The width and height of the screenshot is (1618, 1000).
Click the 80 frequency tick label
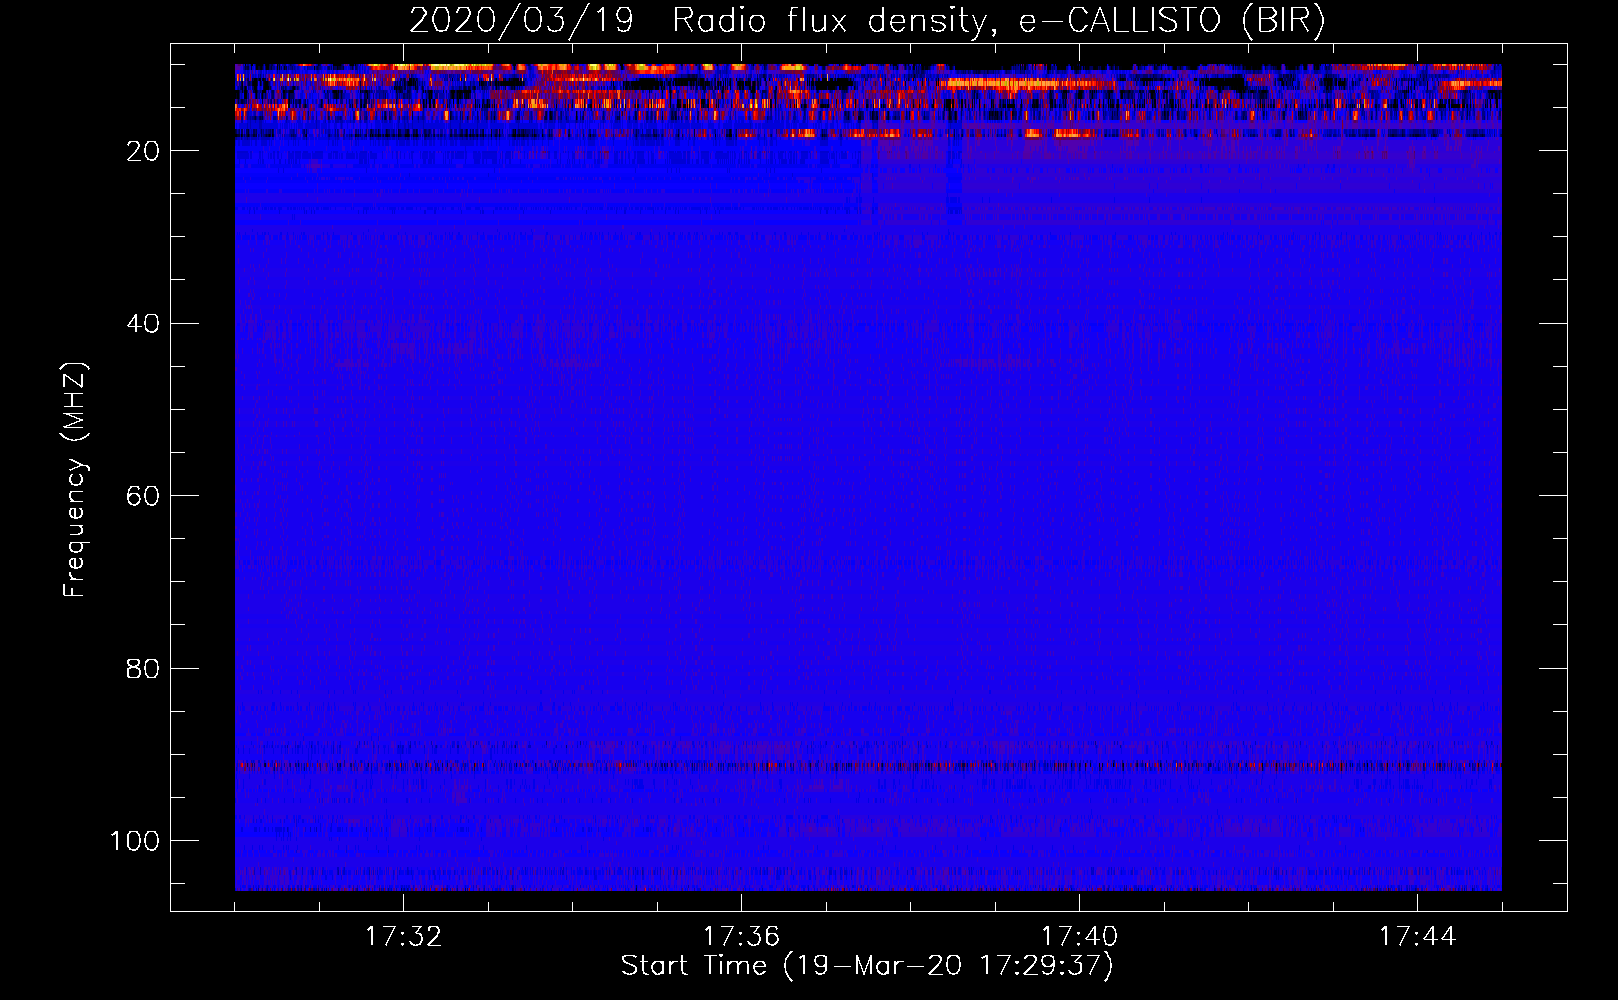tap(143, 668)
